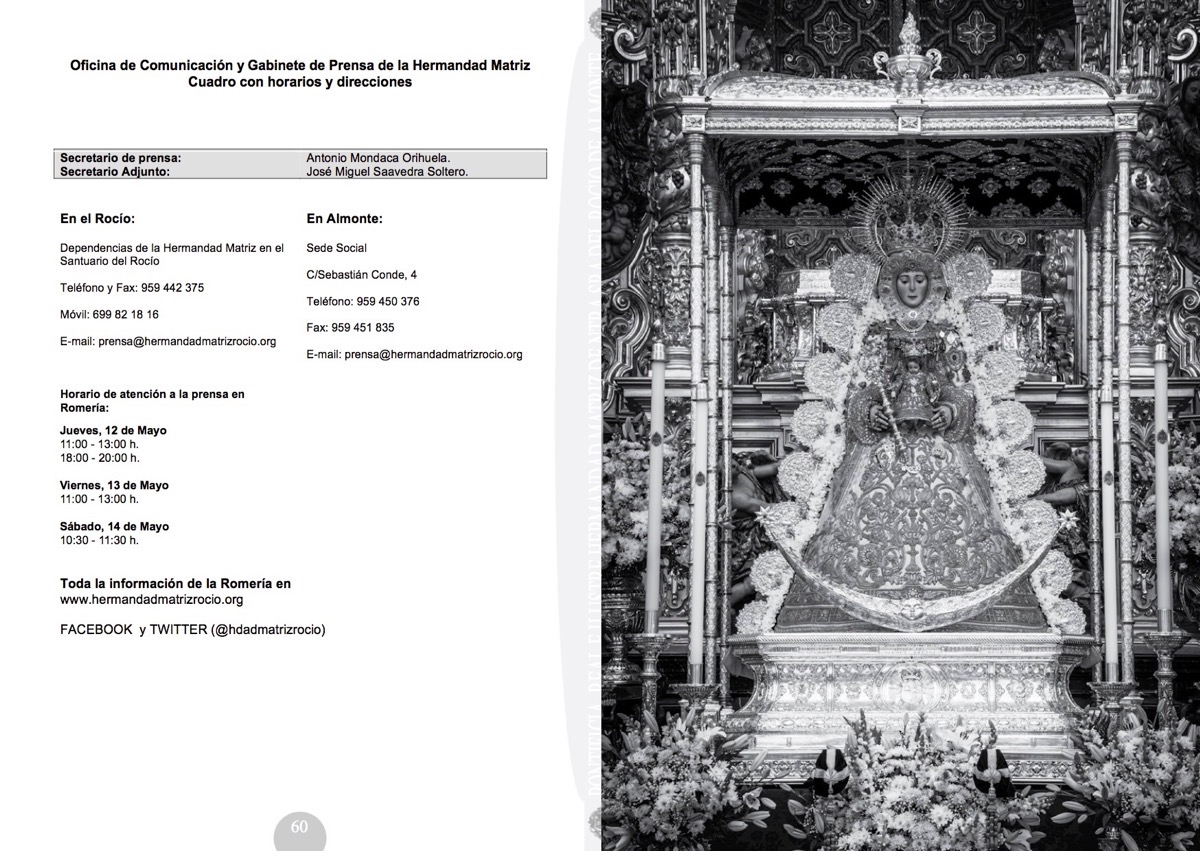Viewport: 1200px width, 851px height.
Task: Click the Virgin statue photograph
Action: (900, 425)
